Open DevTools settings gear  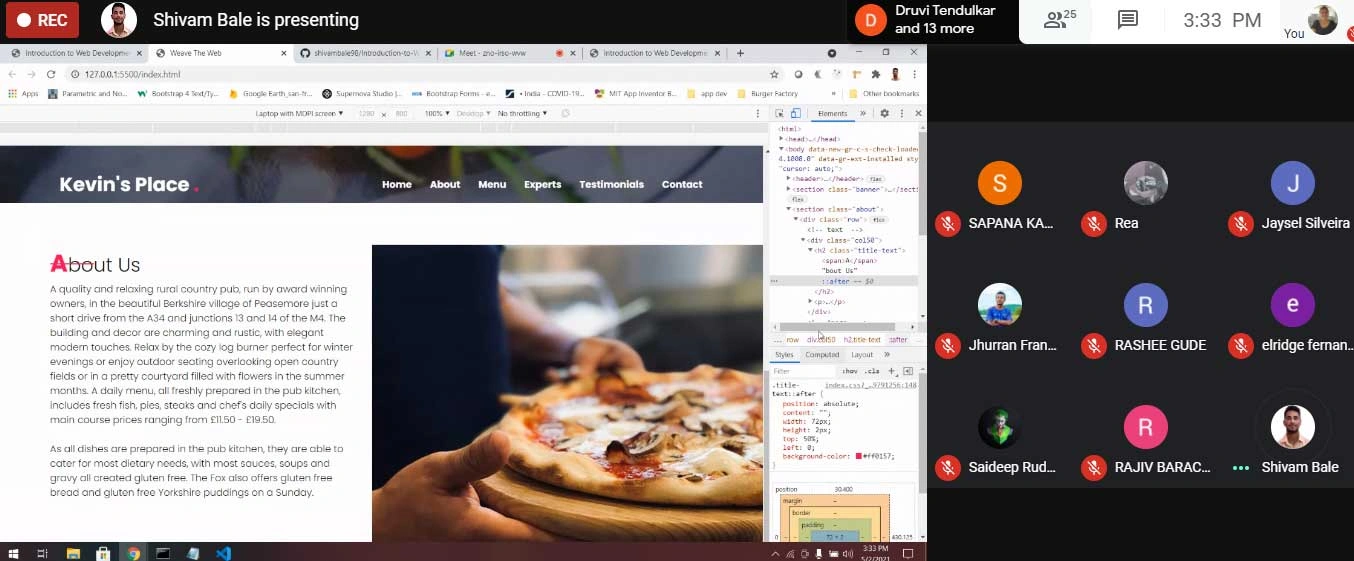click(884, 114)
